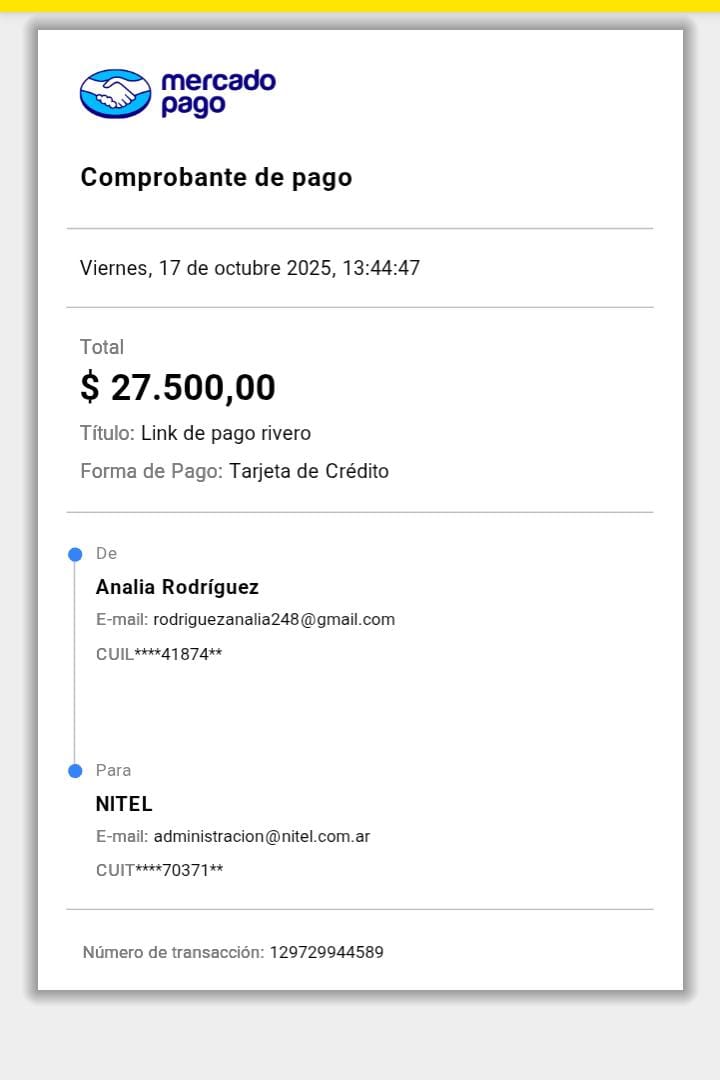Click the De sender label
Screen dimensions: 720x1080
tap(106, 554)
